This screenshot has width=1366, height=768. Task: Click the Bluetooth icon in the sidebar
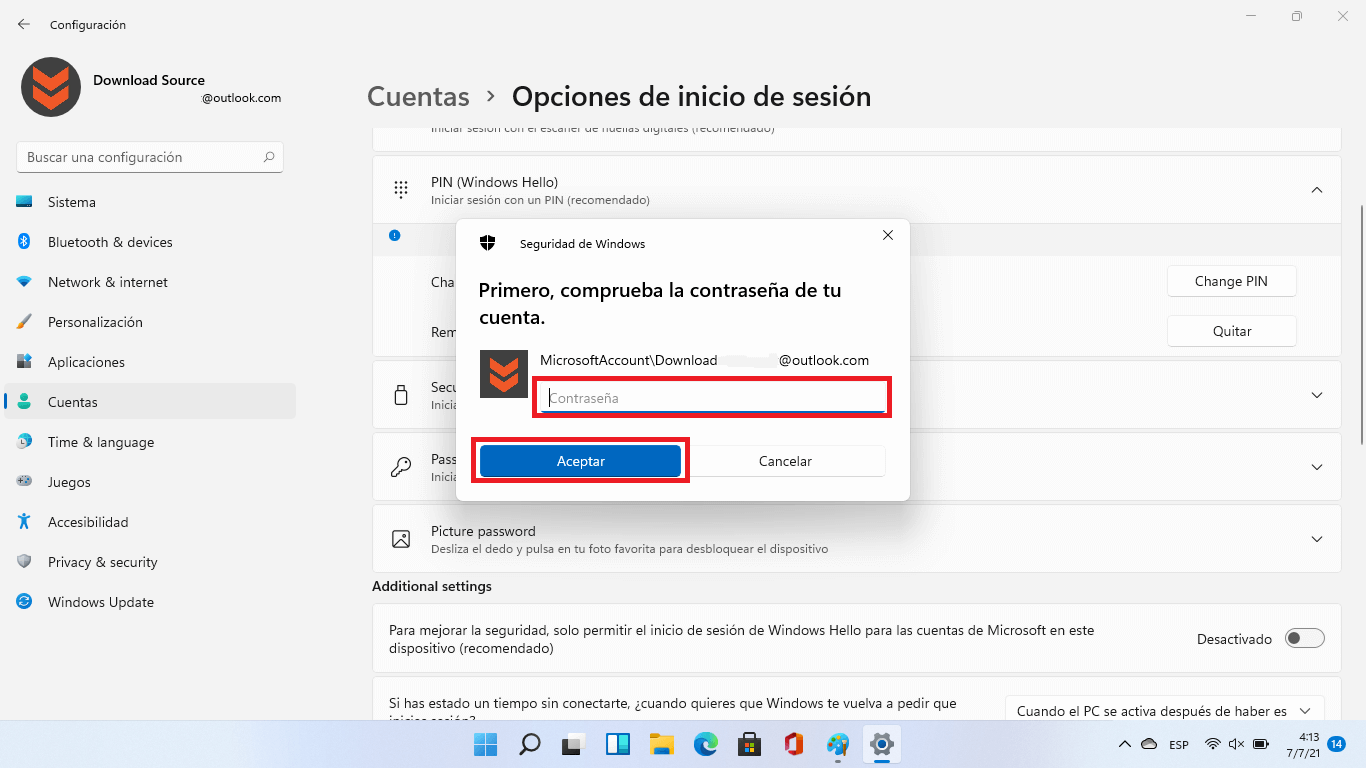24,242
